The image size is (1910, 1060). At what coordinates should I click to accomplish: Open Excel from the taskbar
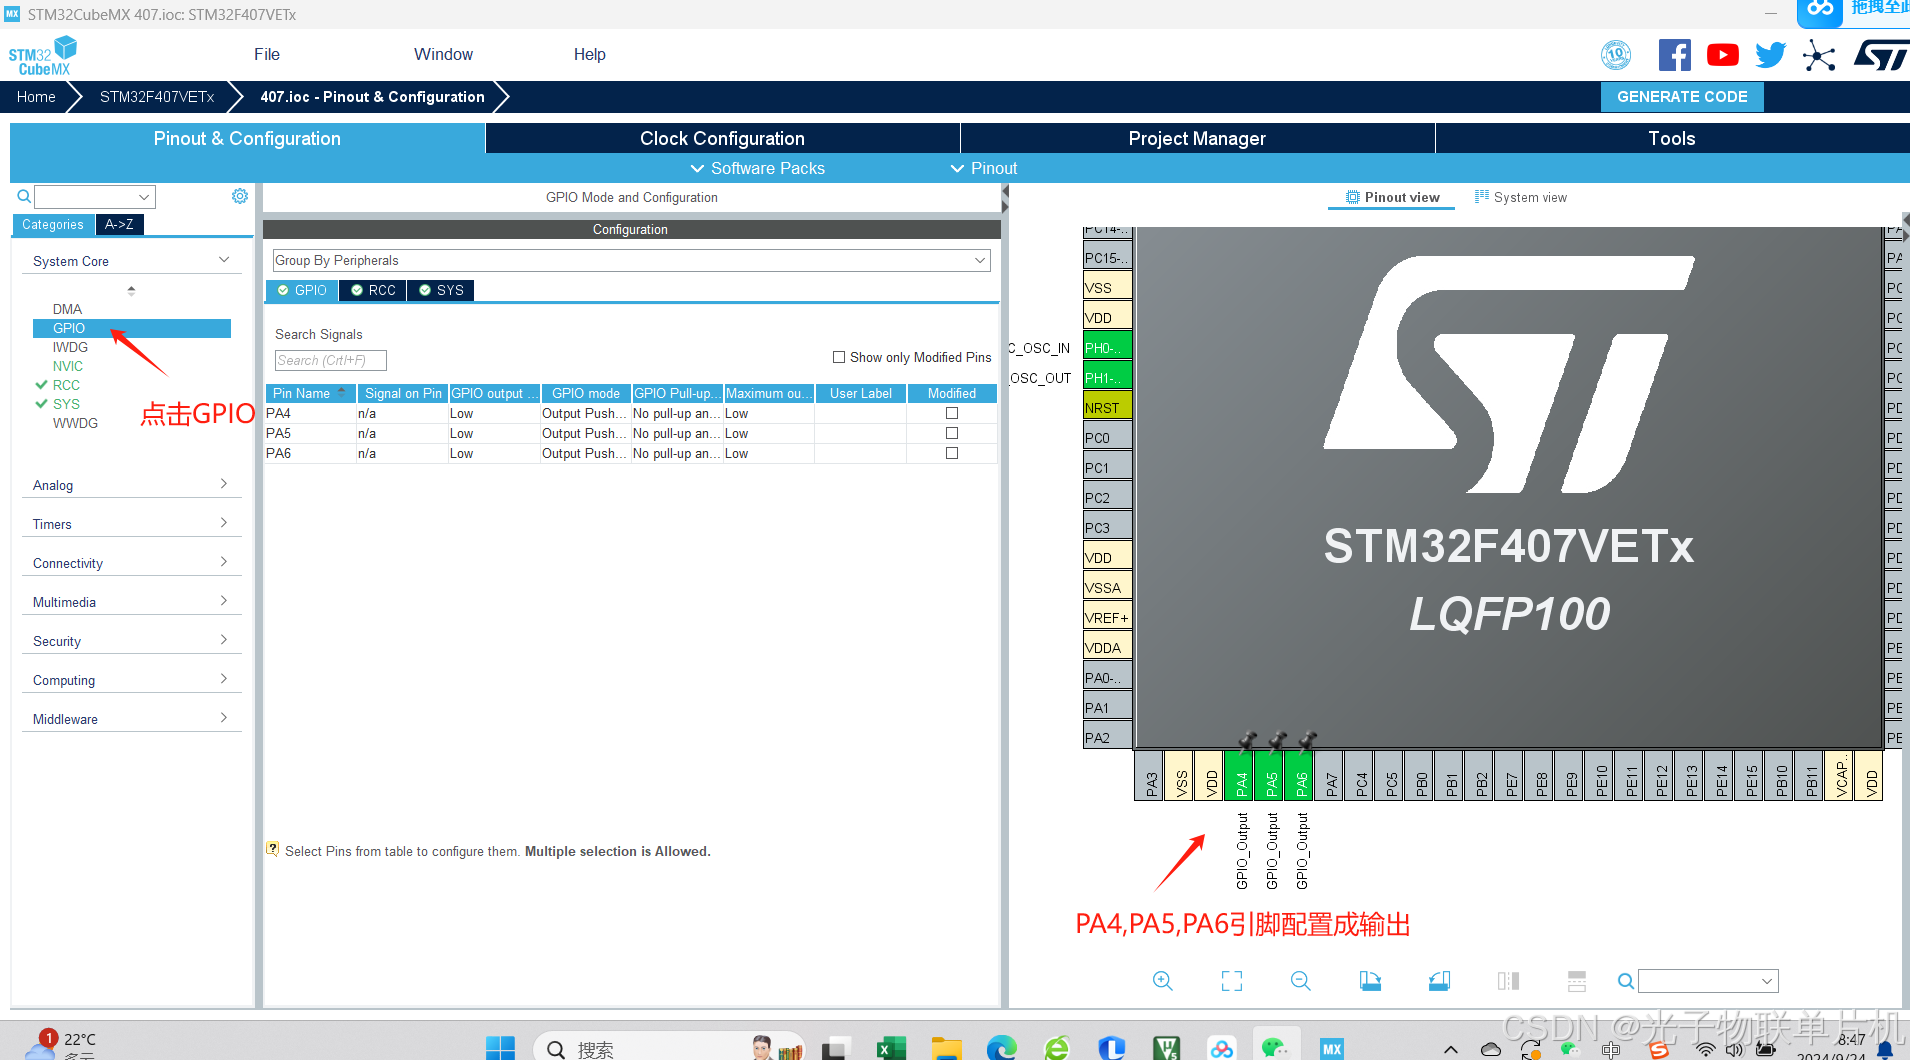click(x=890, y=1048)
